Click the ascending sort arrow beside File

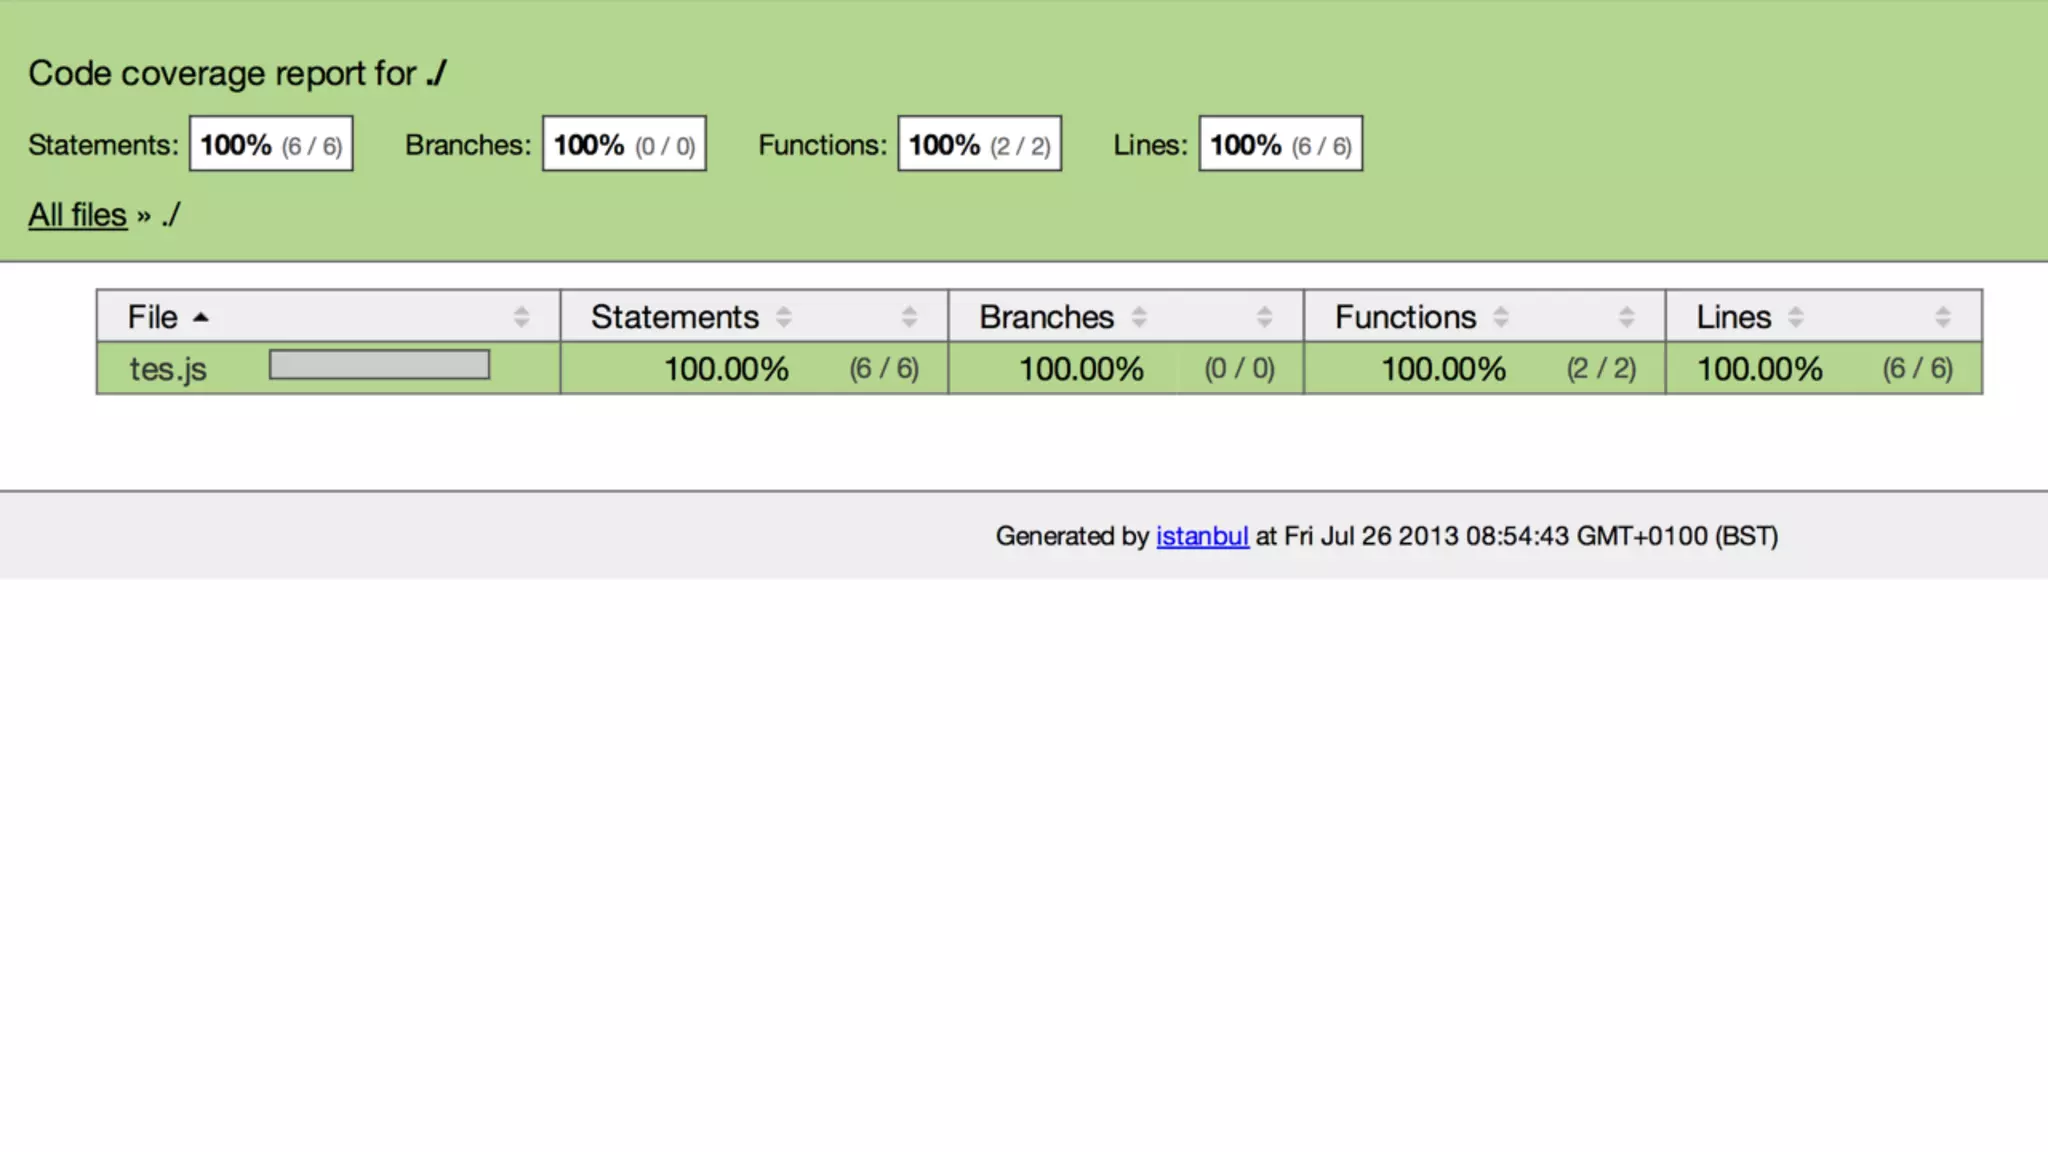(201, 318)
